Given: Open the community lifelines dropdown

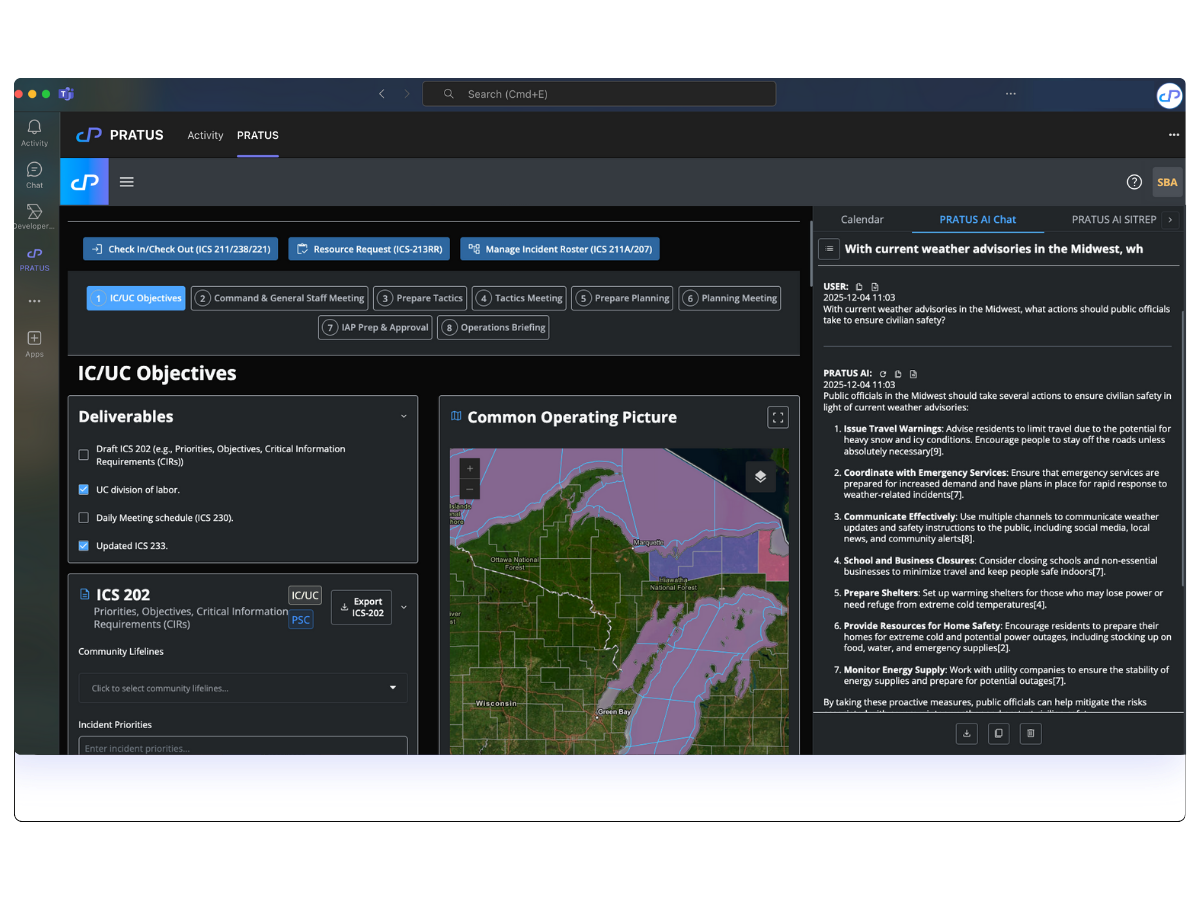Looking at the screenshot, I should (x=242, y=688).
